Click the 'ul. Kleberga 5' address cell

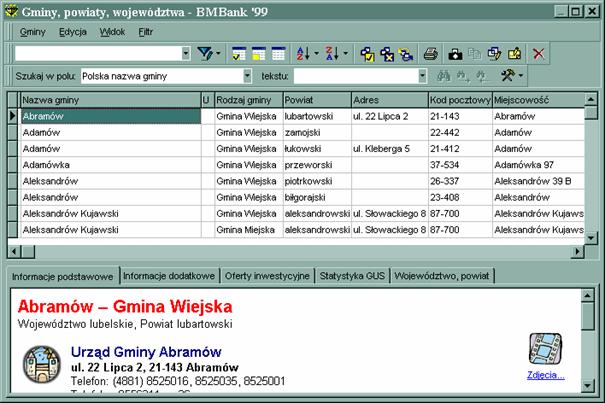pyautogui.click(x=390, y=149)
